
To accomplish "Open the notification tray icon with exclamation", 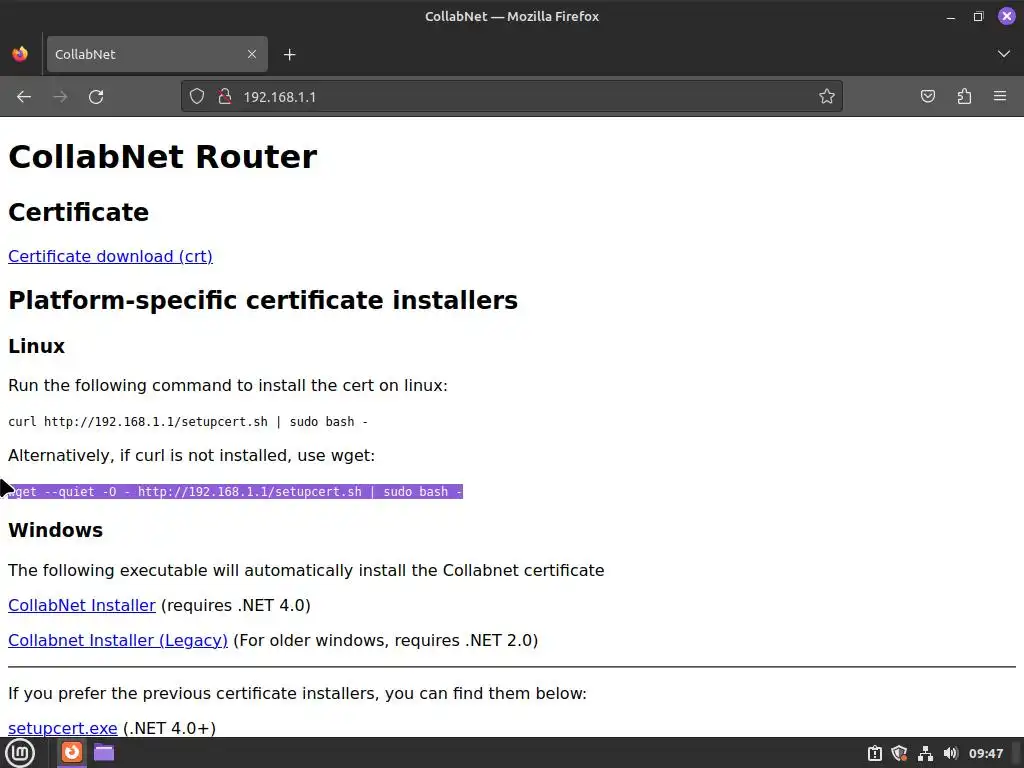I will coord(874,754).
